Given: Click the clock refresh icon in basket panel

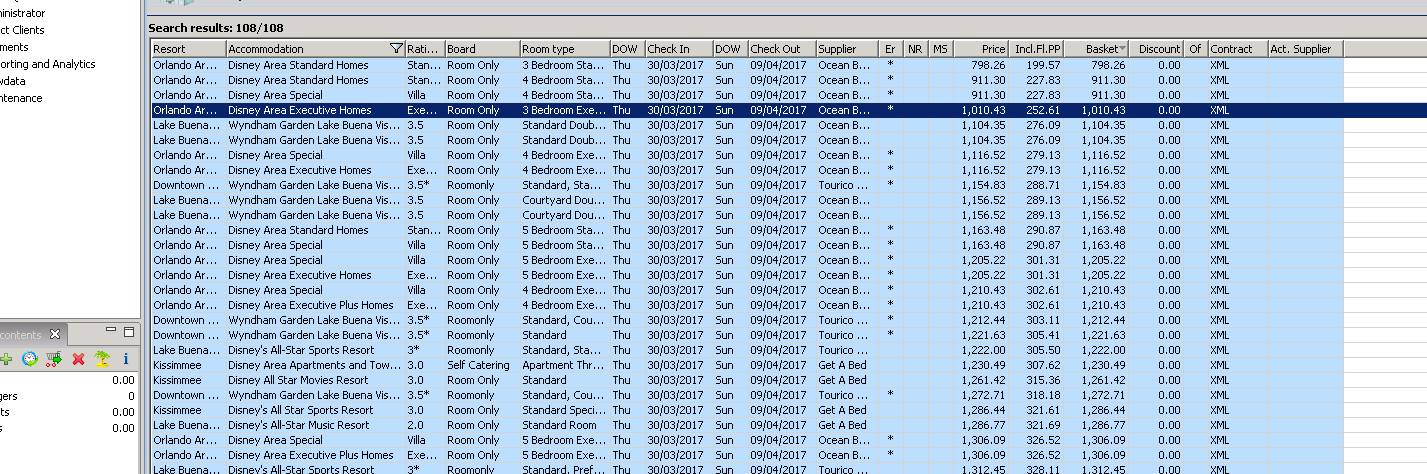Looking at the screenshot, I should 30,358.
